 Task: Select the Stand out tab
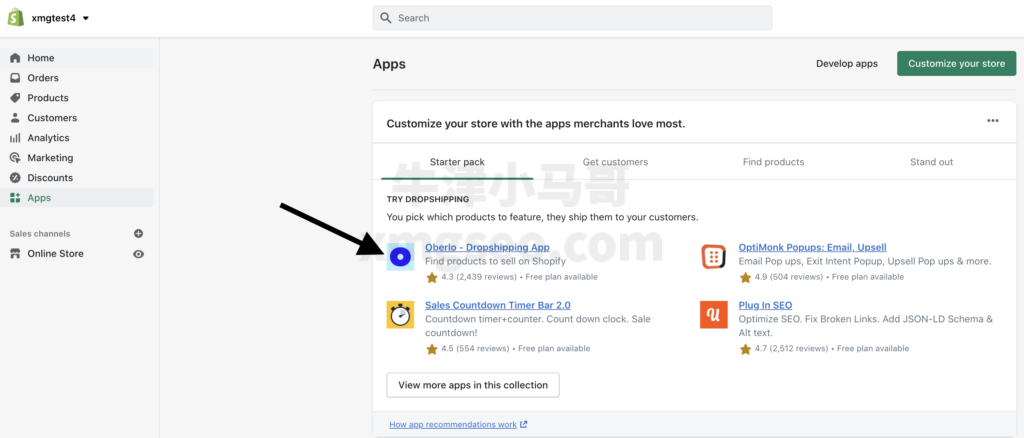931,162
